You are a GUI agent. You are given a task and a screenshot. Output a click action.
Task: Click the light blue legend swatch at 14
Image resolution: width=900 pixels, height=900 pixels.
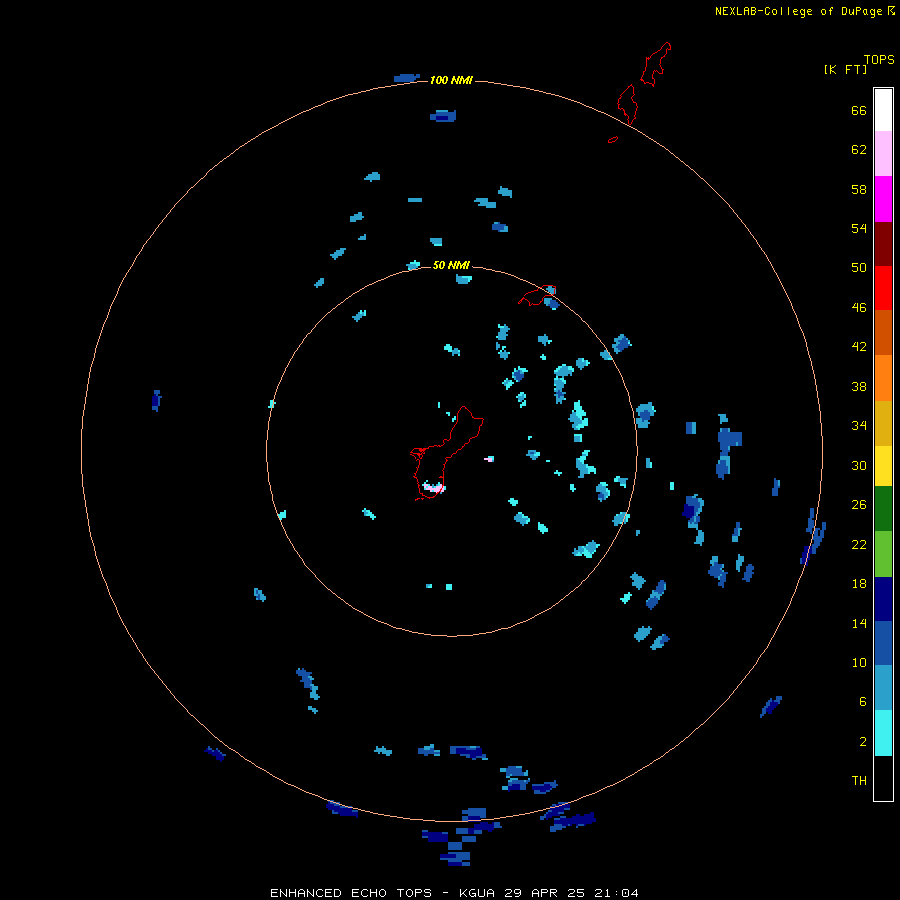(x=883, y=687)
